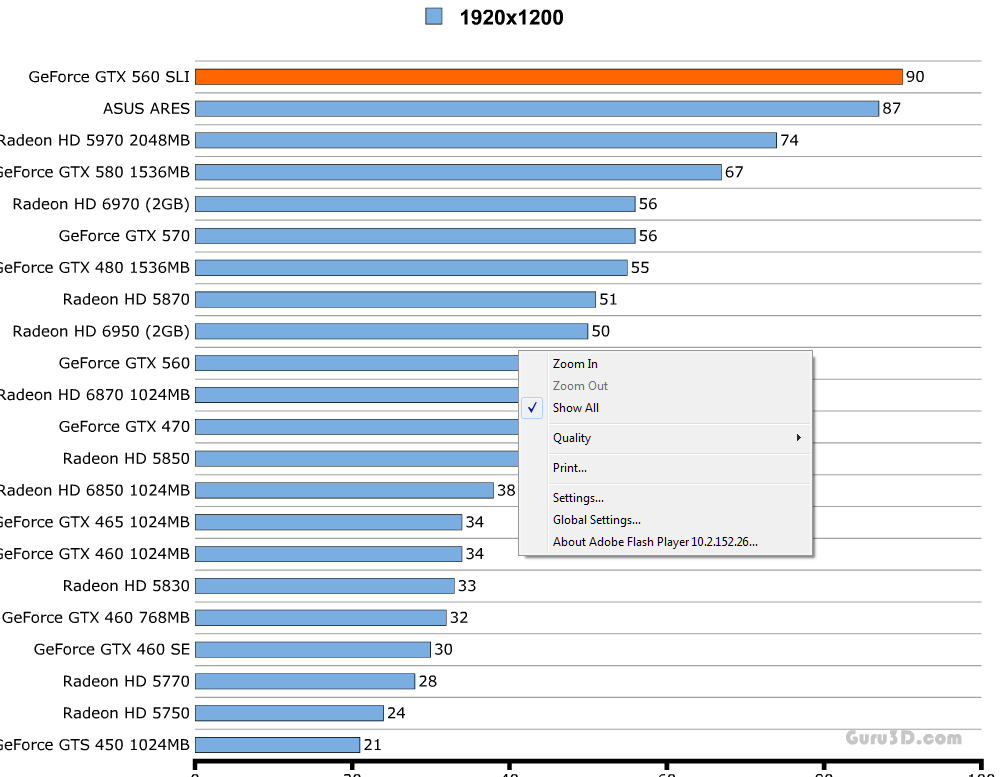1002x777 pixels.
Task: Click the Radeon HD 6850 1024MB bar
Action: pyautogui.click(x=344, y=490)
